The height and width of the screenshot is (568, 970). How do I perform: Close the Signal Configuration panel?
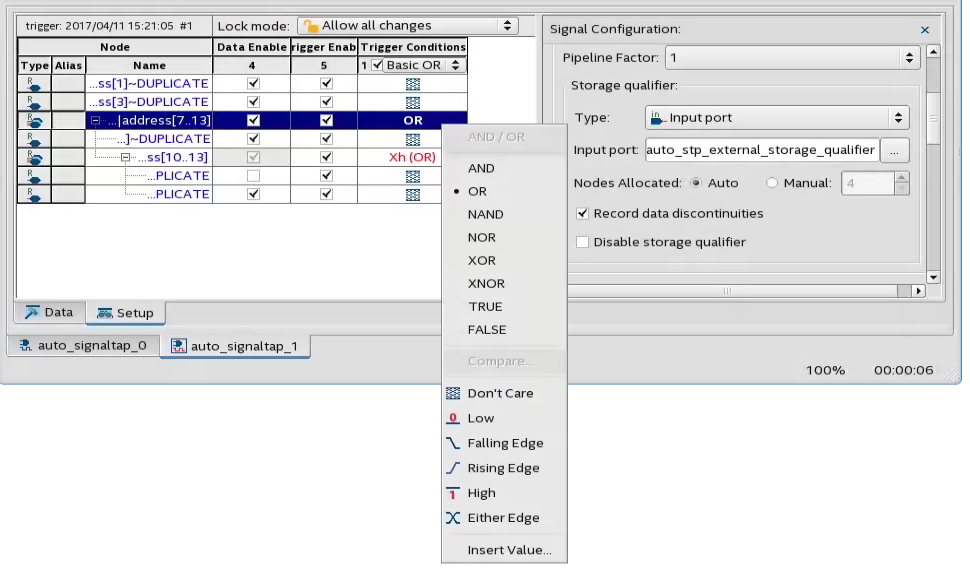924,30
